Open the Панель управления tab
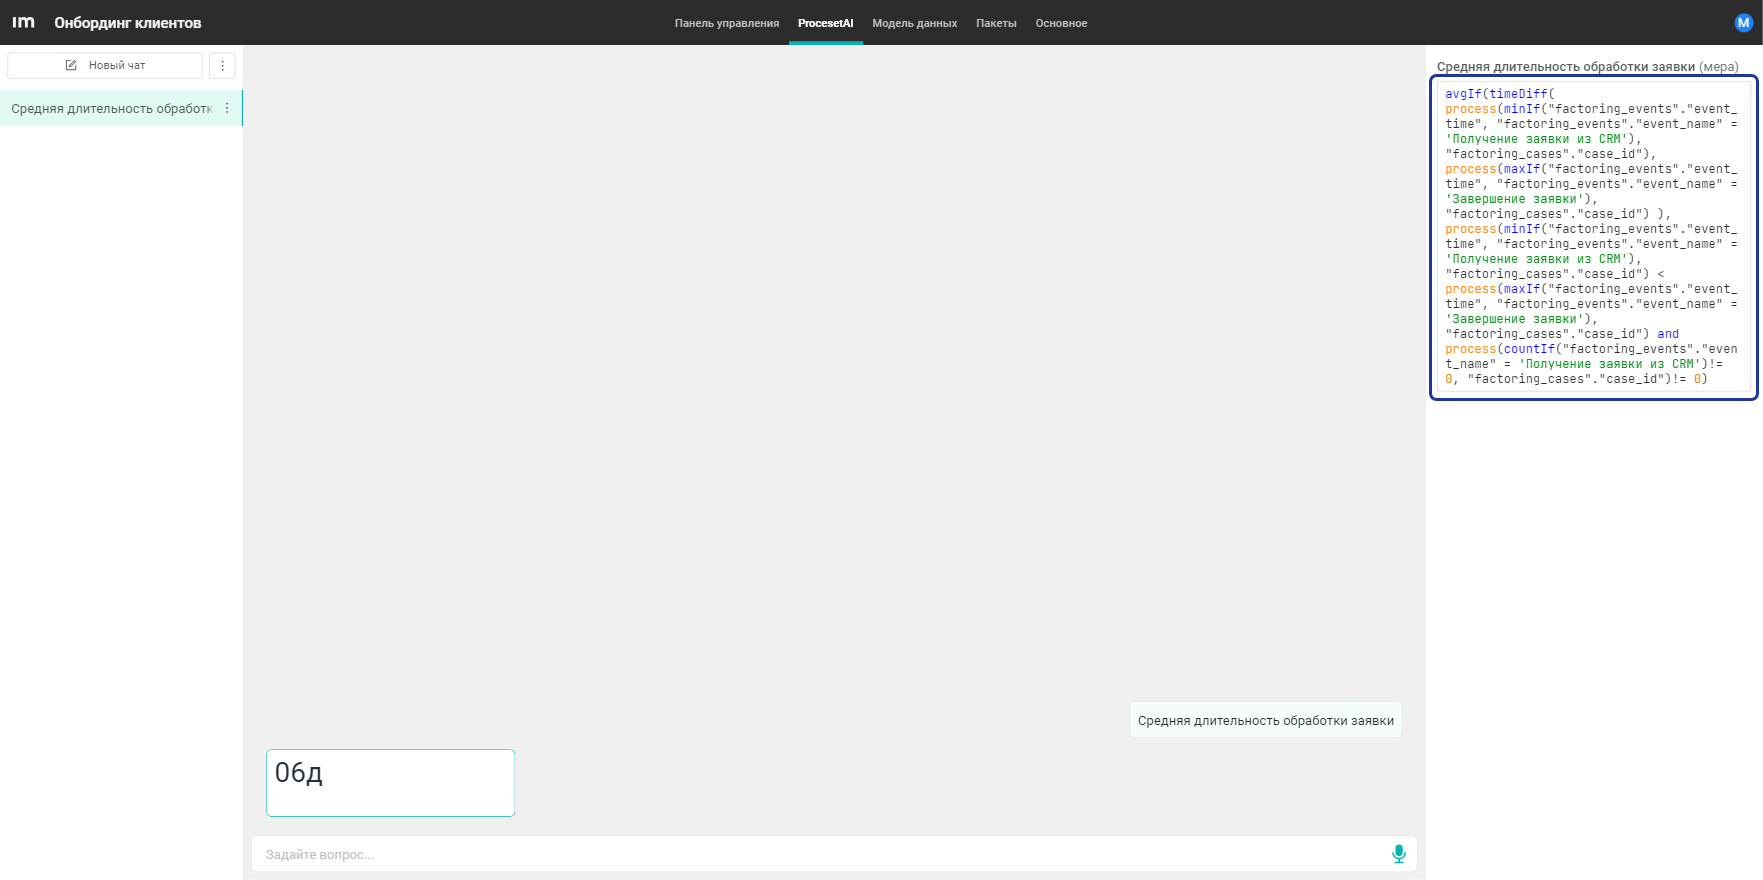 726,23
